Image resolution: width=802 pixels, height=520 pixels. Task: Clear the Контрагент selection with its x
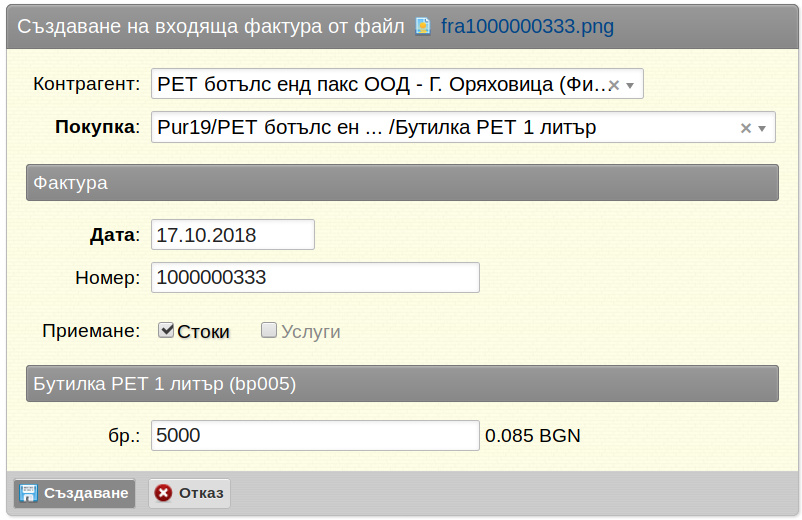point(614,85)
